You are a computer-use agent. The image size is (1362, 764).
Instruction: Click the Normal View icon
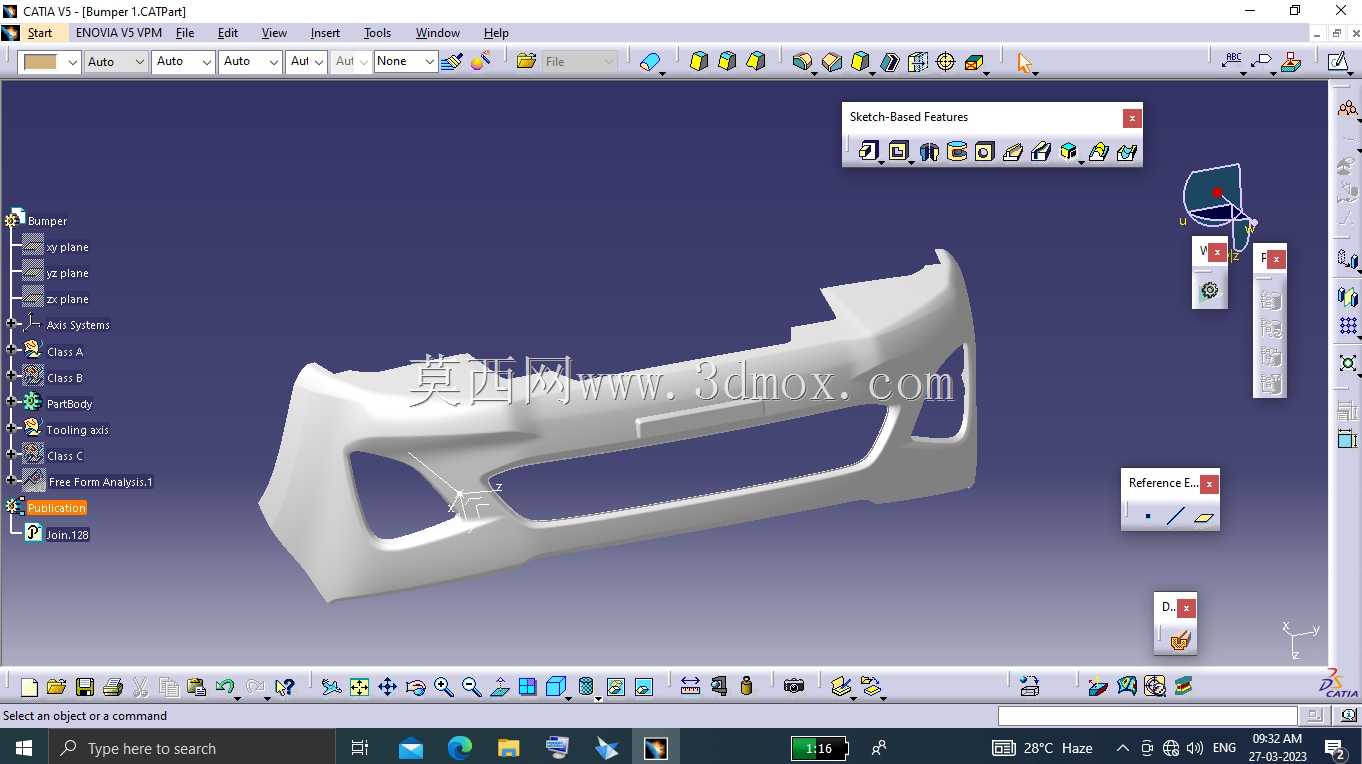click(500, 687)
